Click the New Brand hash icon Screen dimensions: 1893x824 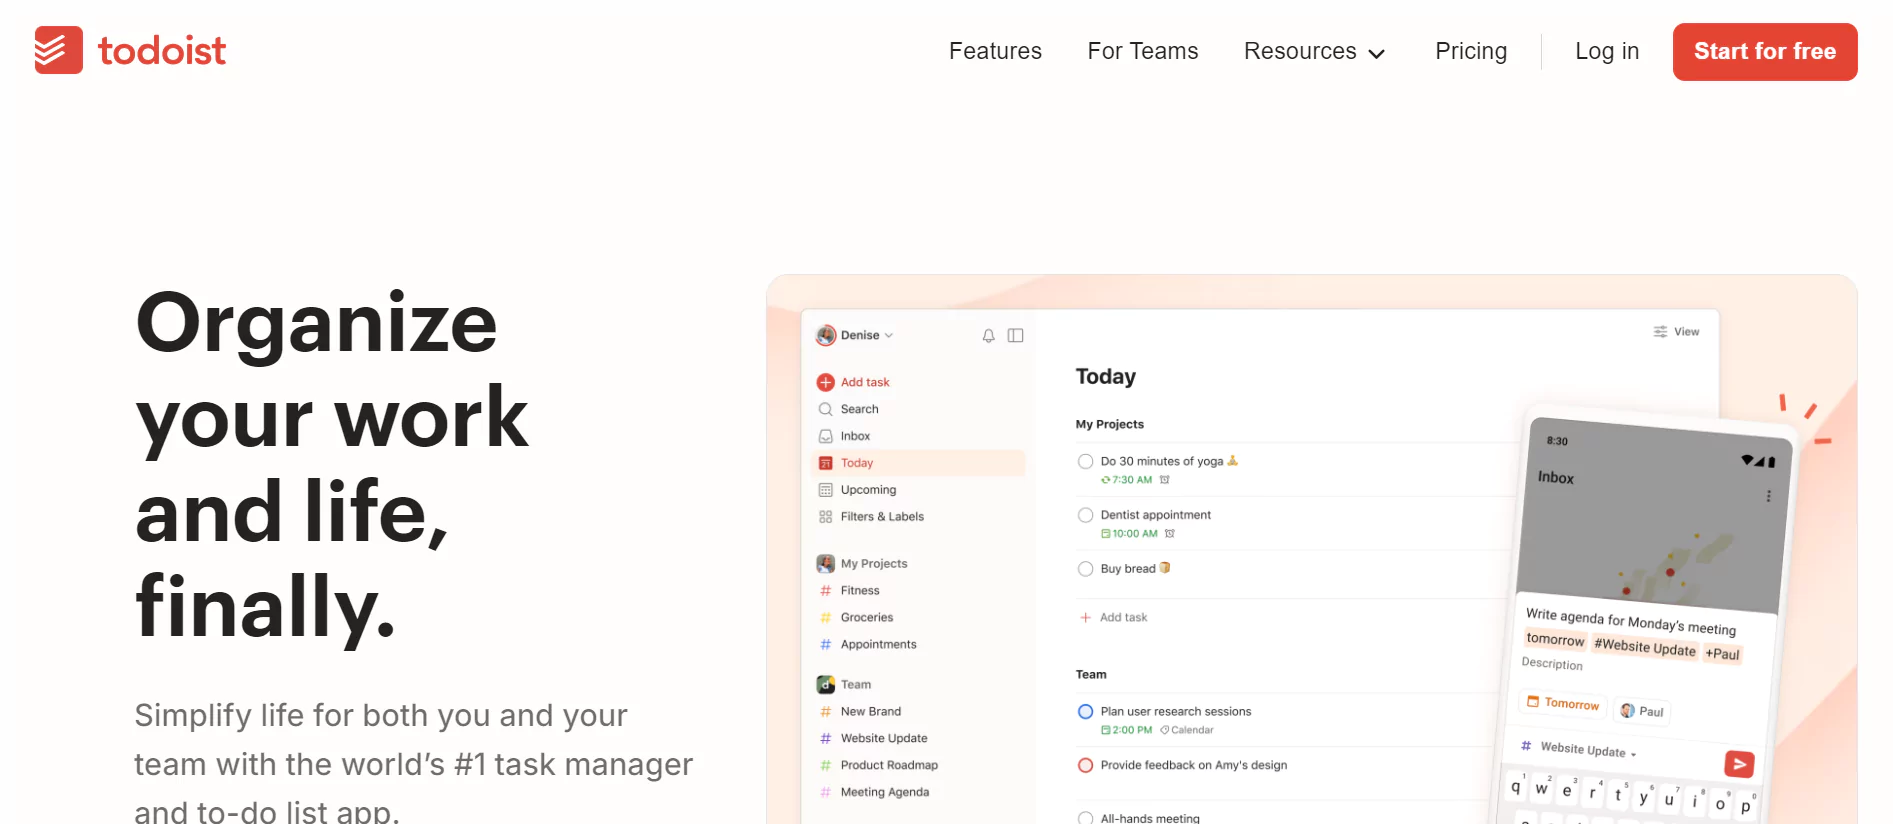point(825,712)
